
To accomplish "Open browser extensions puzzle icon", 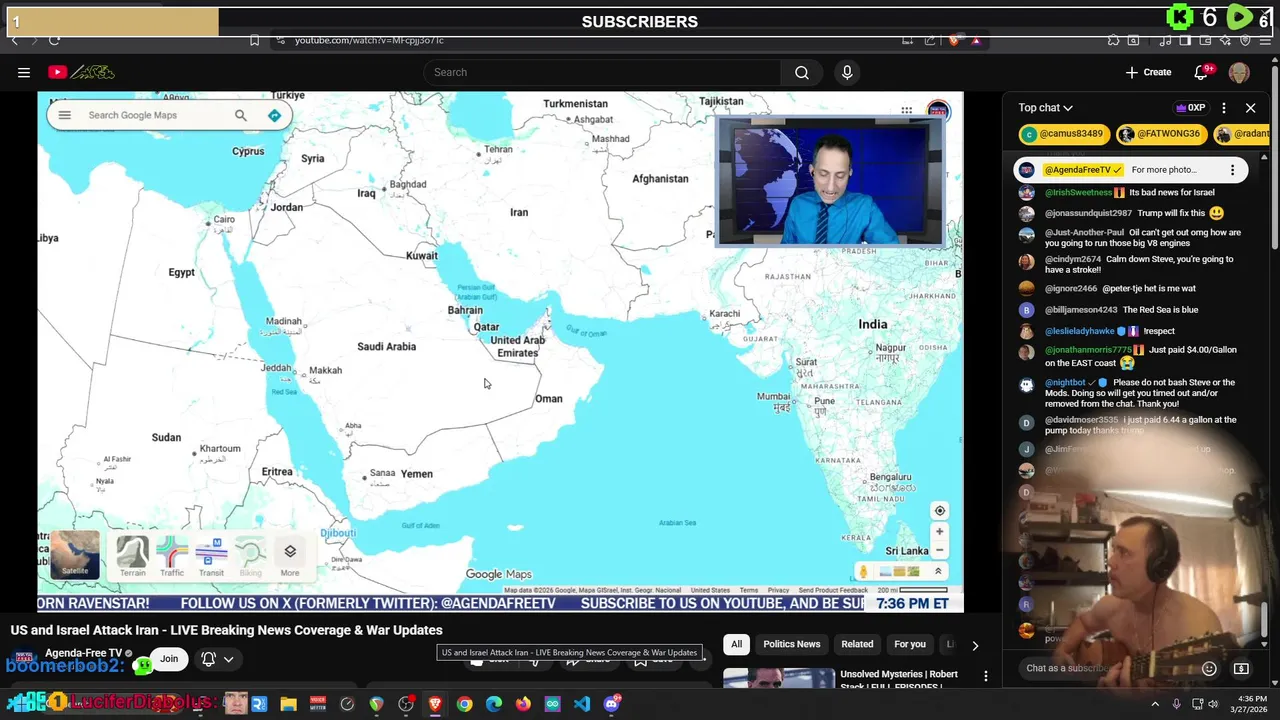I will (x=1113, y=40).
